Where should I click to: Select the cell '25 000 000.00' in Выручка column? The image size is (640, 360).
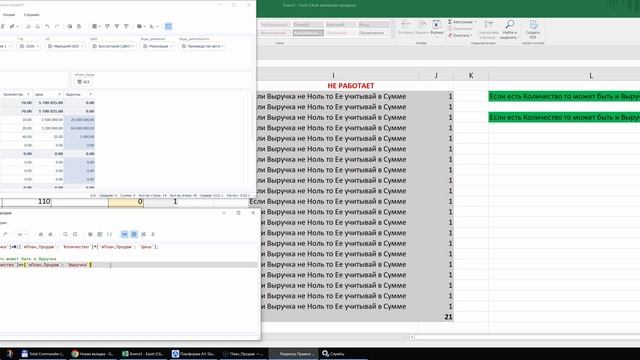click(80, 120)
